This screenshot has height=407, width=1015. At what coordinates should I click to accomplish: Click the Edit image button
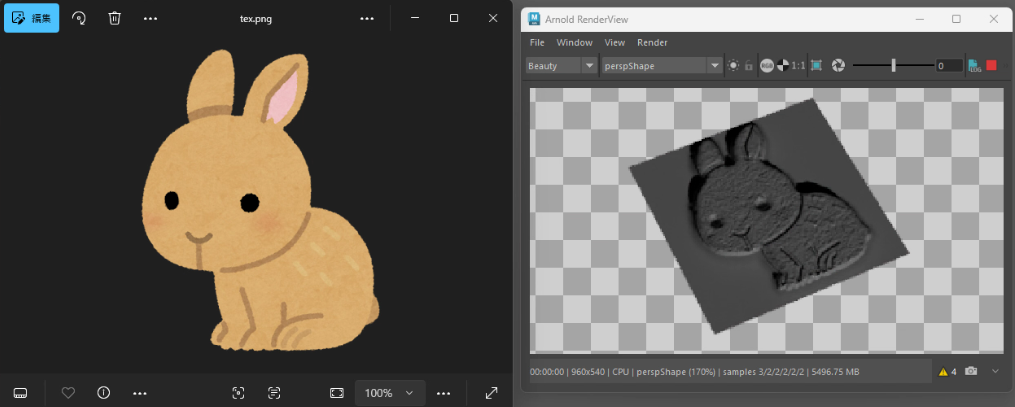click(31, 18)
